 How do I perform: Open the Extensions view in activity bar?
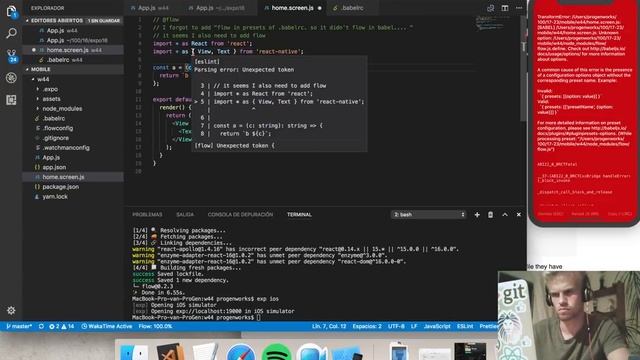click(11, 100)
